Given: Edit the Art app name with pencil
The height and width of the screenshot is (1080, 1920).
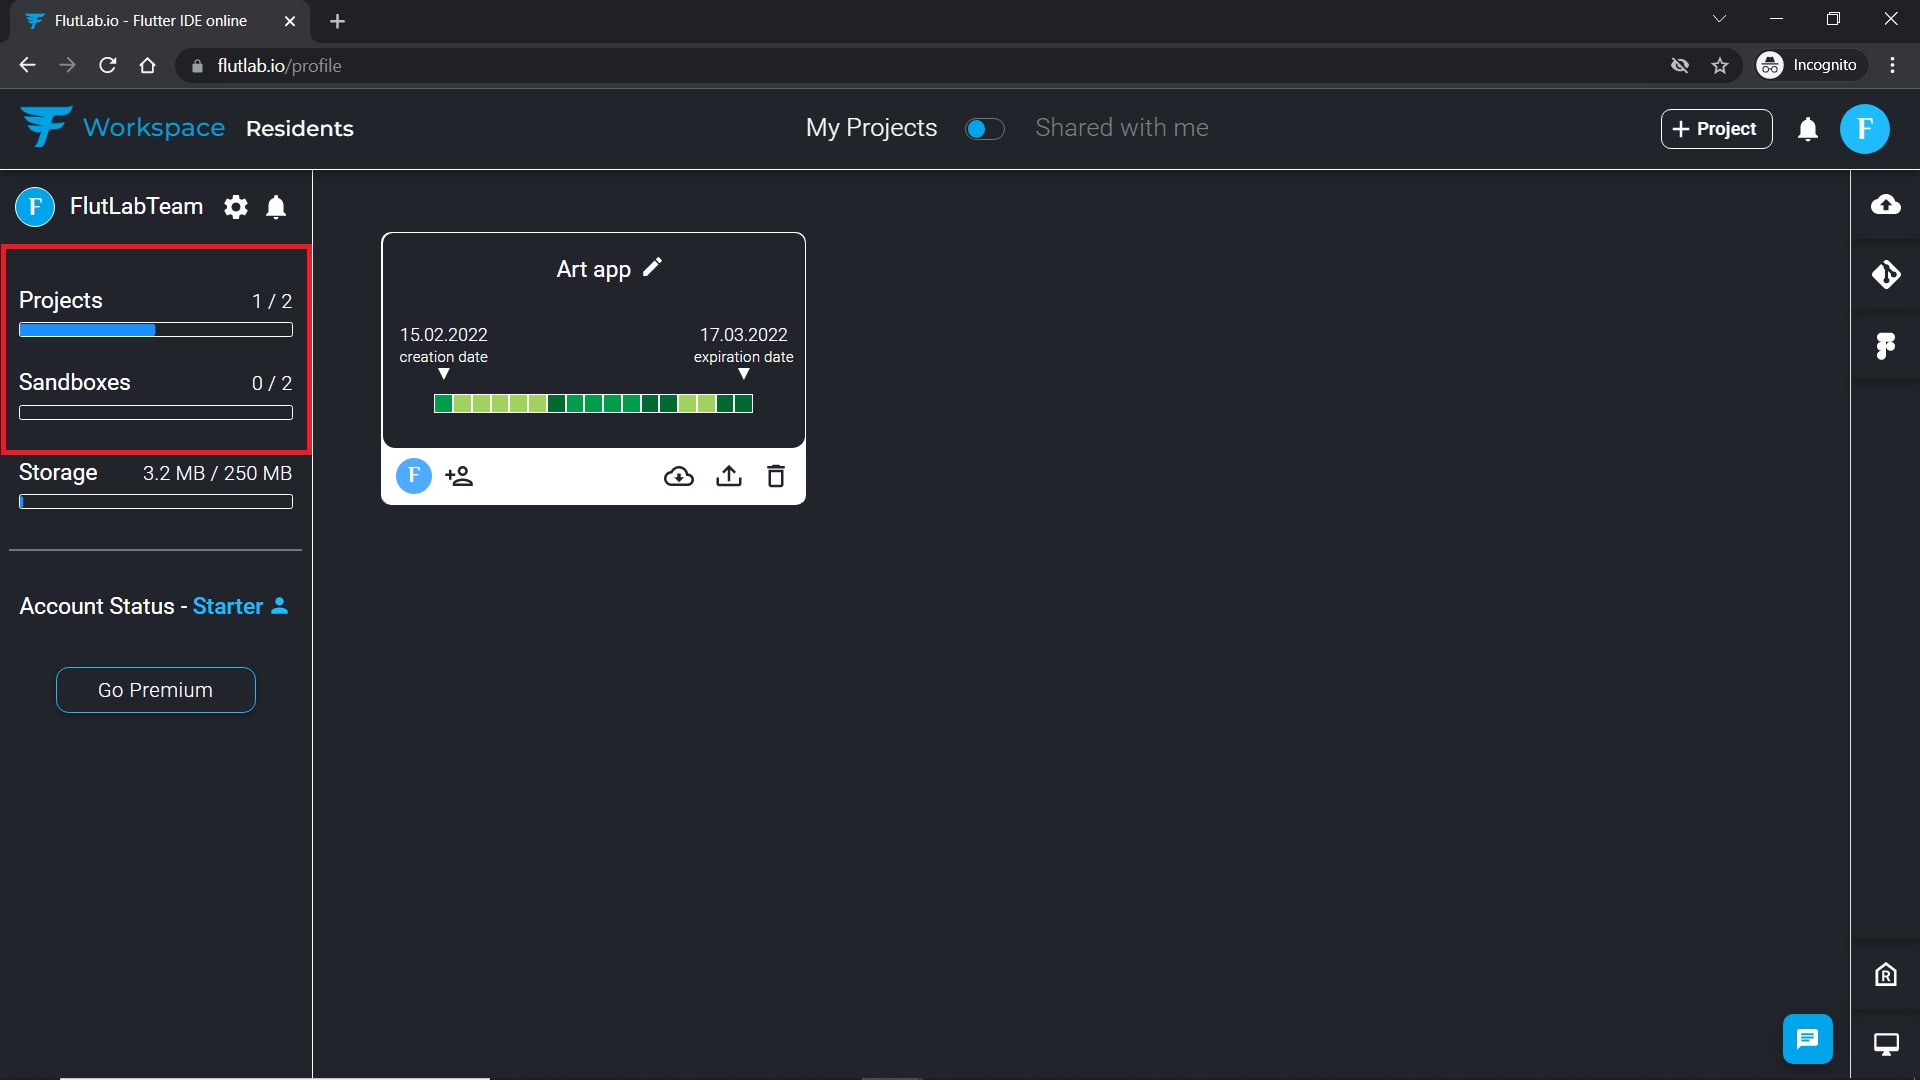Looking at the screenshot, I should (653, 267).
